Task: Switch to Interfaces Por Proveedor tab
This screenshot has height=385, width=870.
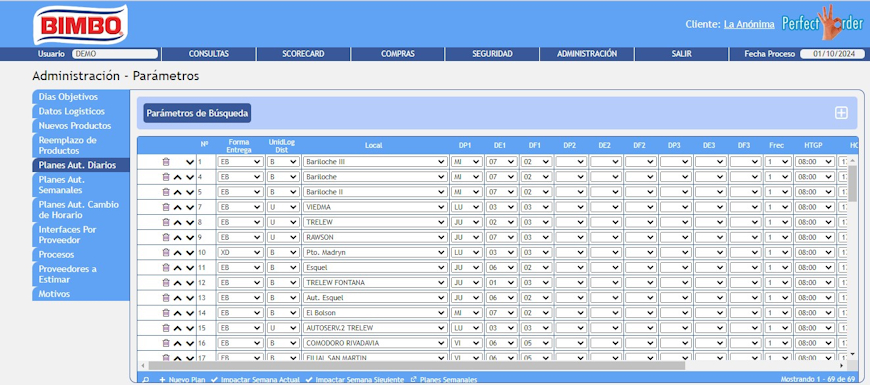Action: [x=80, y=235]
